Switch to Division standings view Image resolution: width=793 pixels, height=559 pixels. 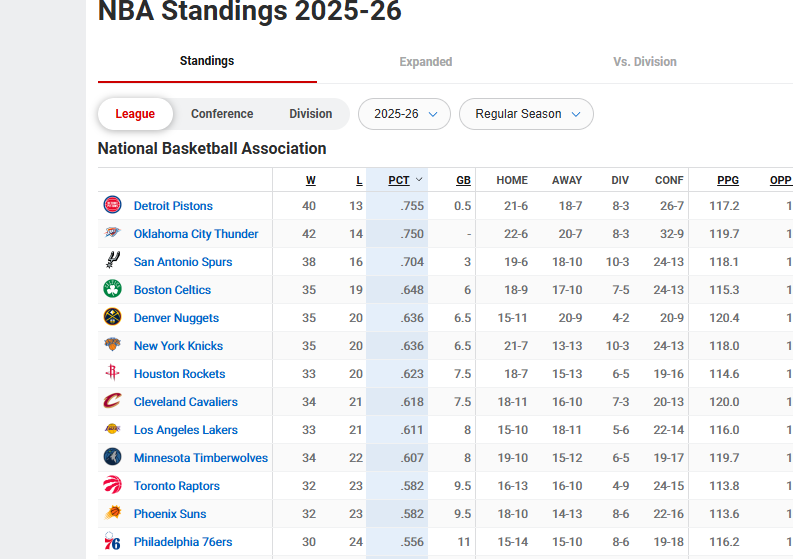coord(310,114)
